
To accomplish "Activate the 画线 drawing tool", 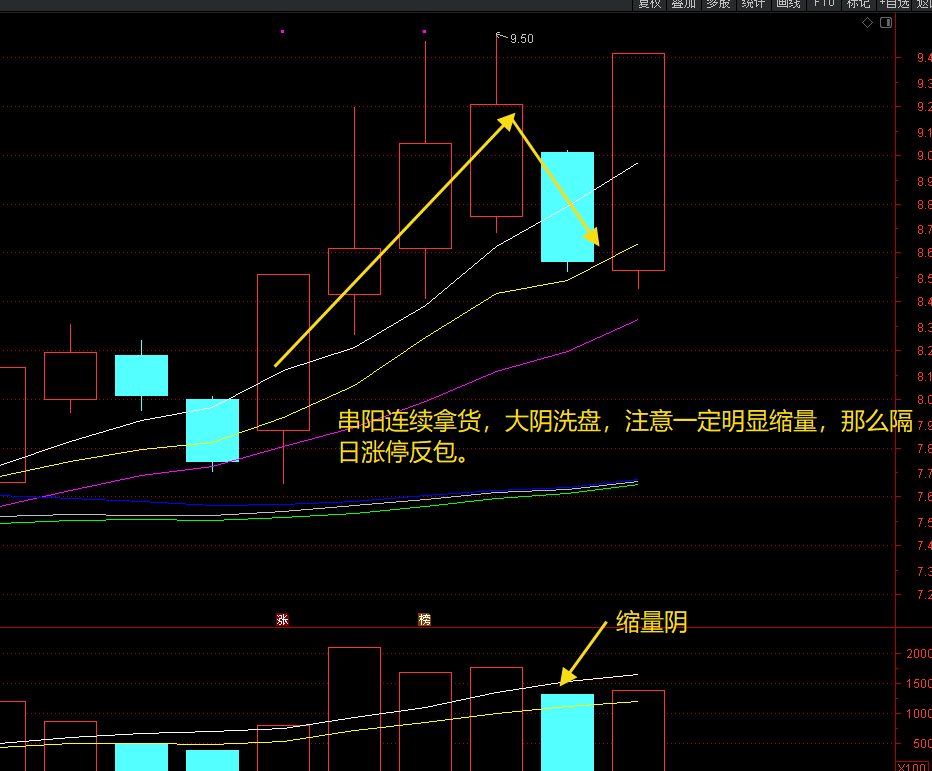I will pyautogui.click(x=788, y=4).
